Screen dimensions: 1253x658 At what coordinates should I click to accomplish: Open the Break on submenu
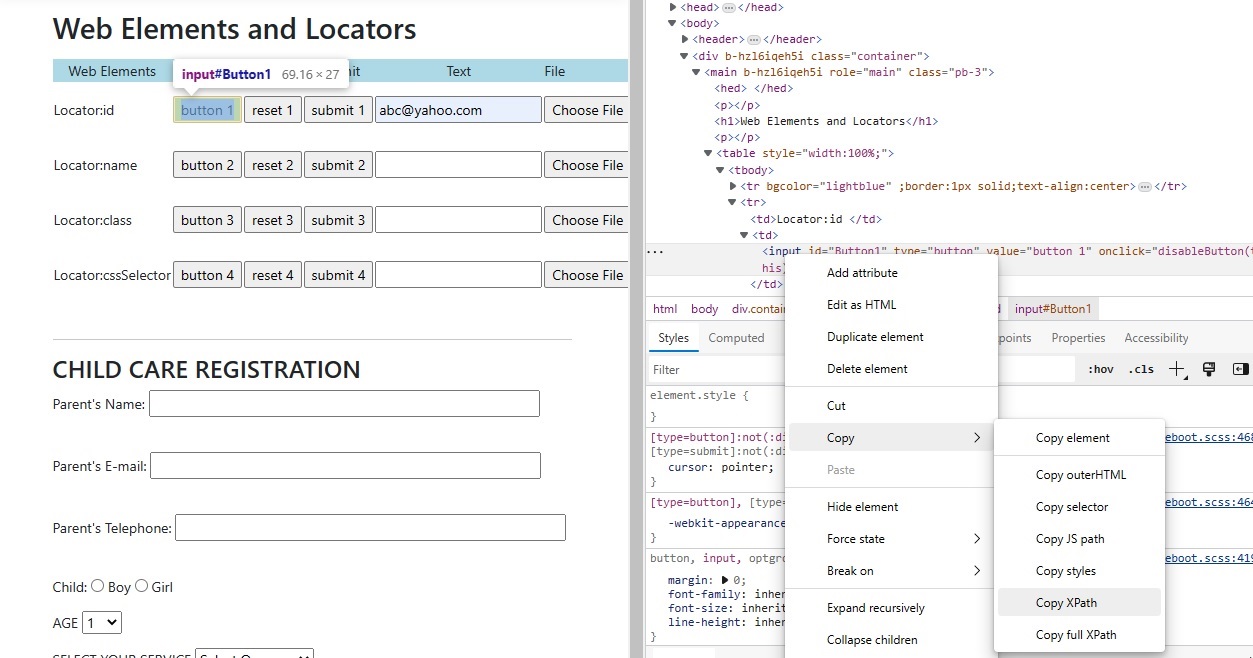891,571
